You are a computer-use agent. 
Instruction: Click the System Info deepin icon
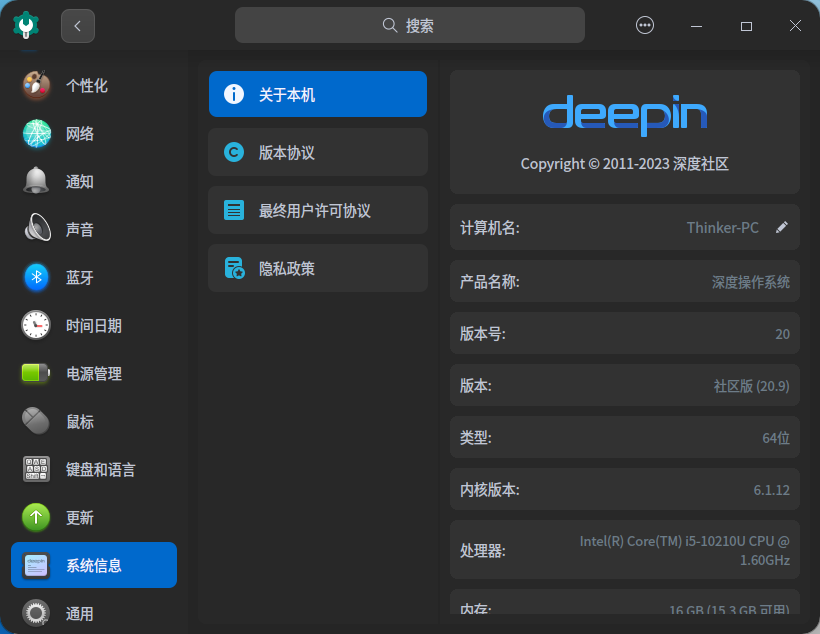click(36, 565)
